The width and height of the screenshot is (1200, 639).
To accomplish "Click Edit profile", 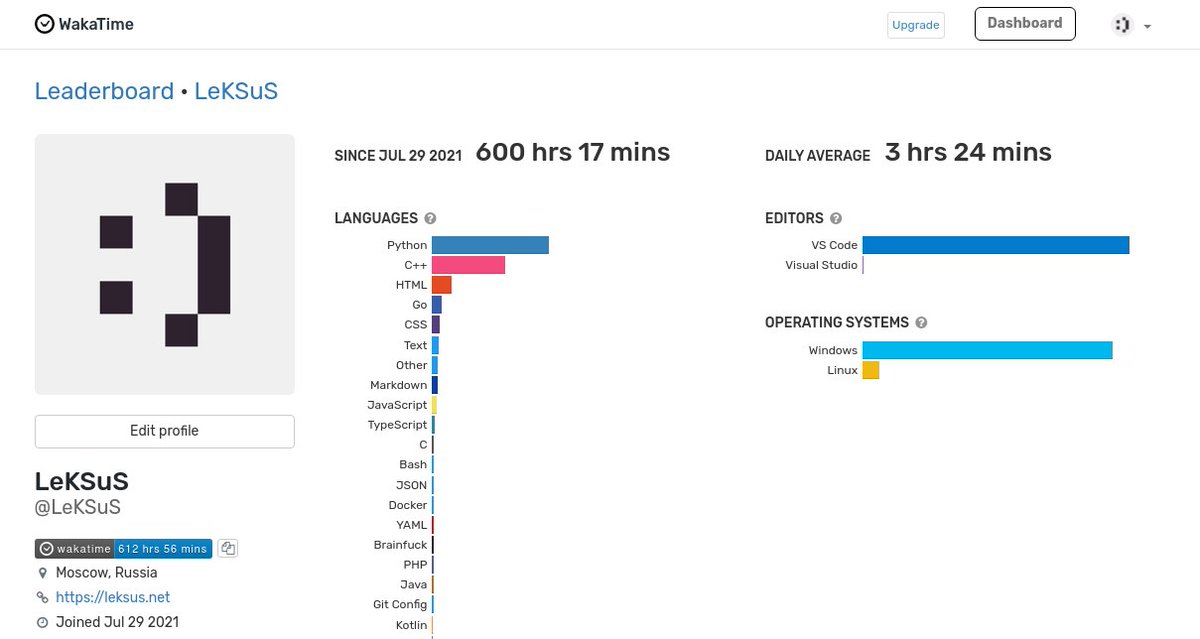I will tap(165, 431).
